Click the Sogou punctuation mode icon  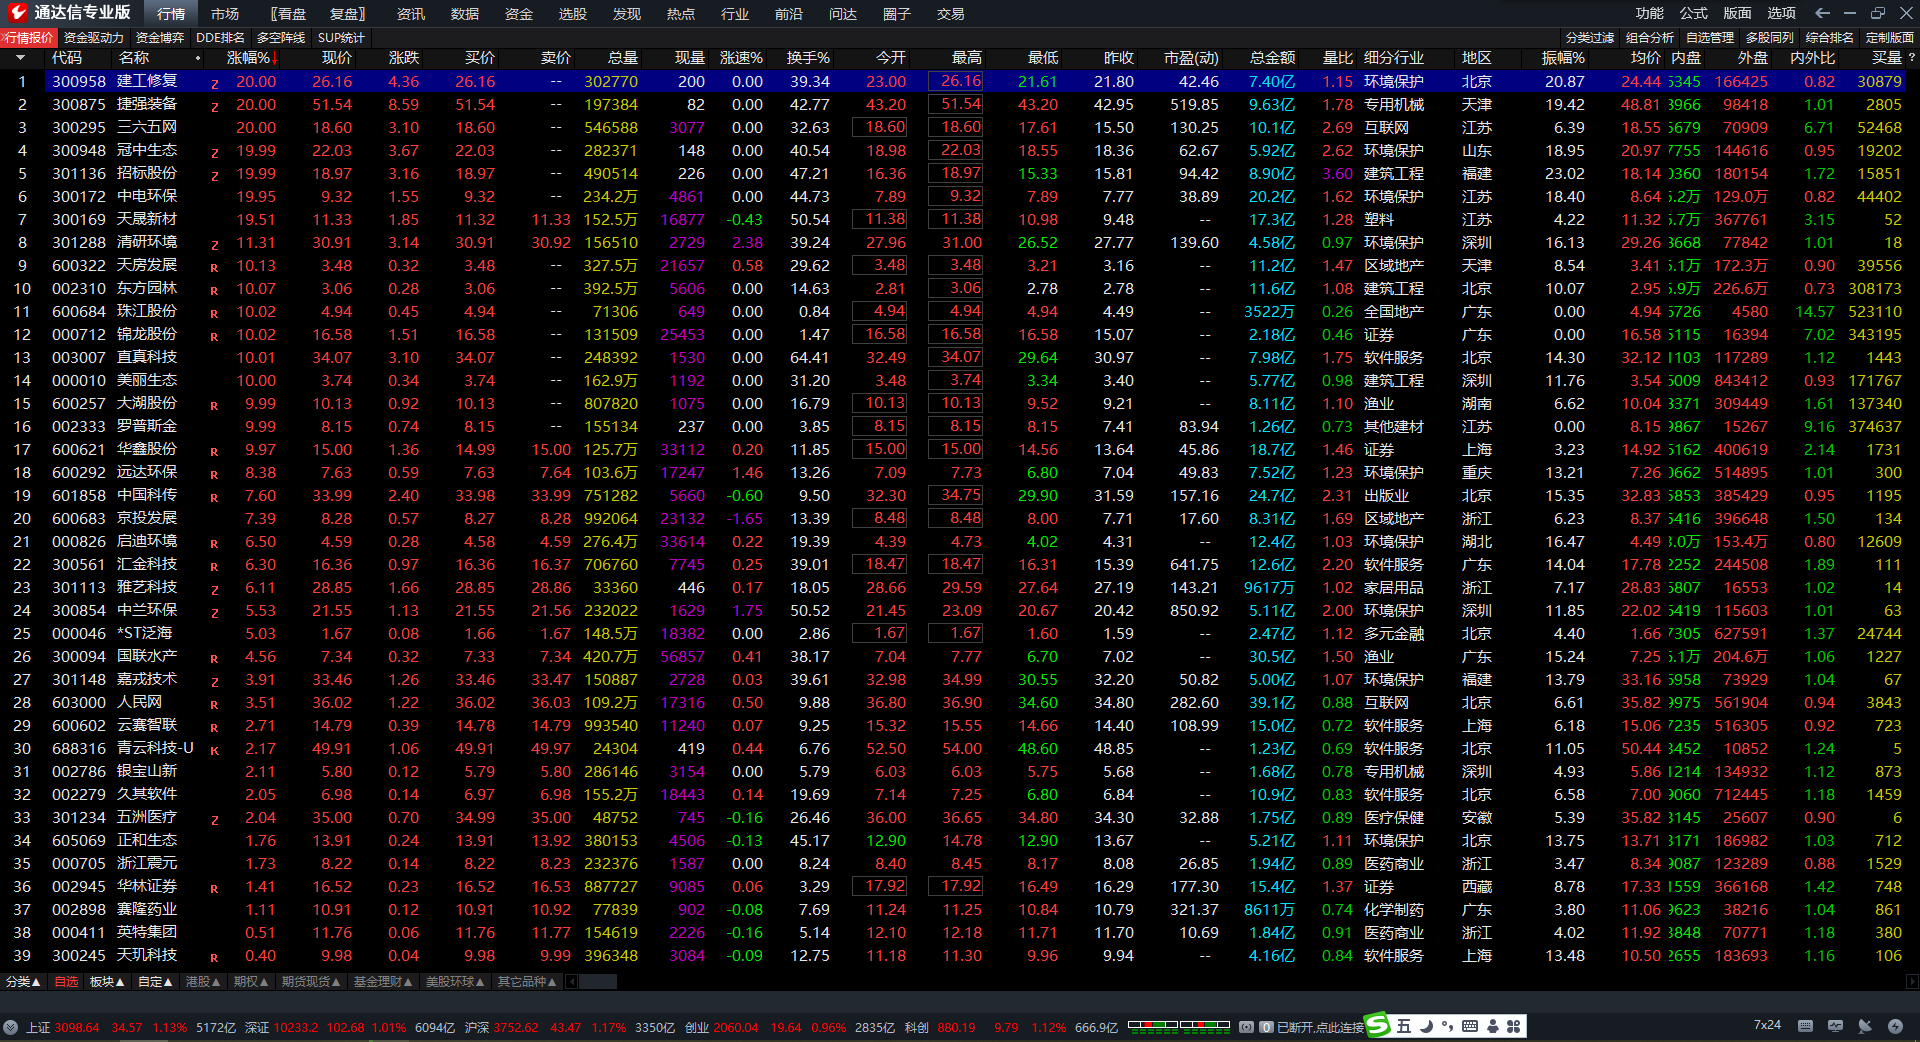tap(1447, 1026)
